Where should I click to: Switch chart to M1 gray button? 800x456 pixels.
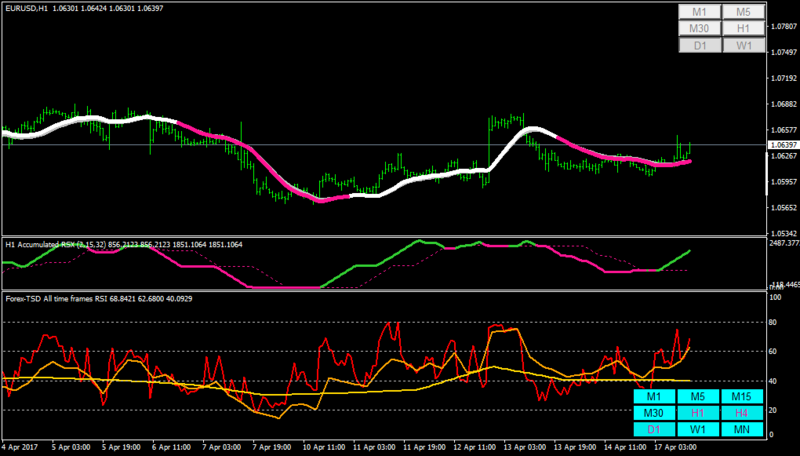tap(699, 12)
